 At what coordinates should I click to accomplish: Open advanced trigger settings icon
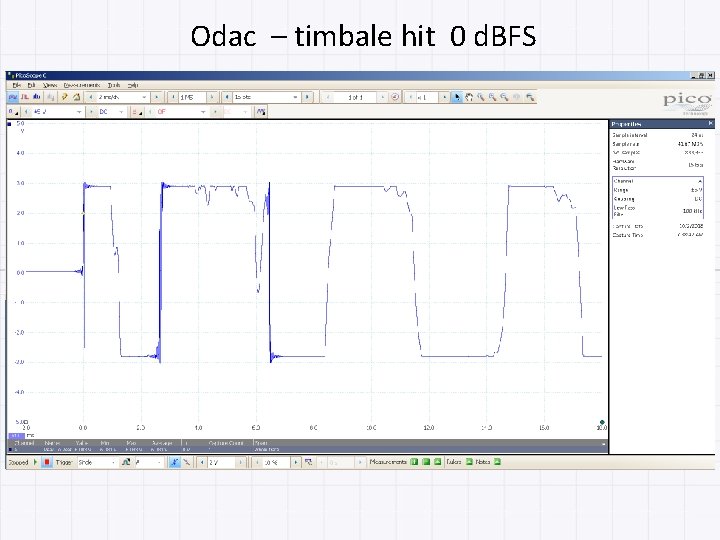[126, 462]
